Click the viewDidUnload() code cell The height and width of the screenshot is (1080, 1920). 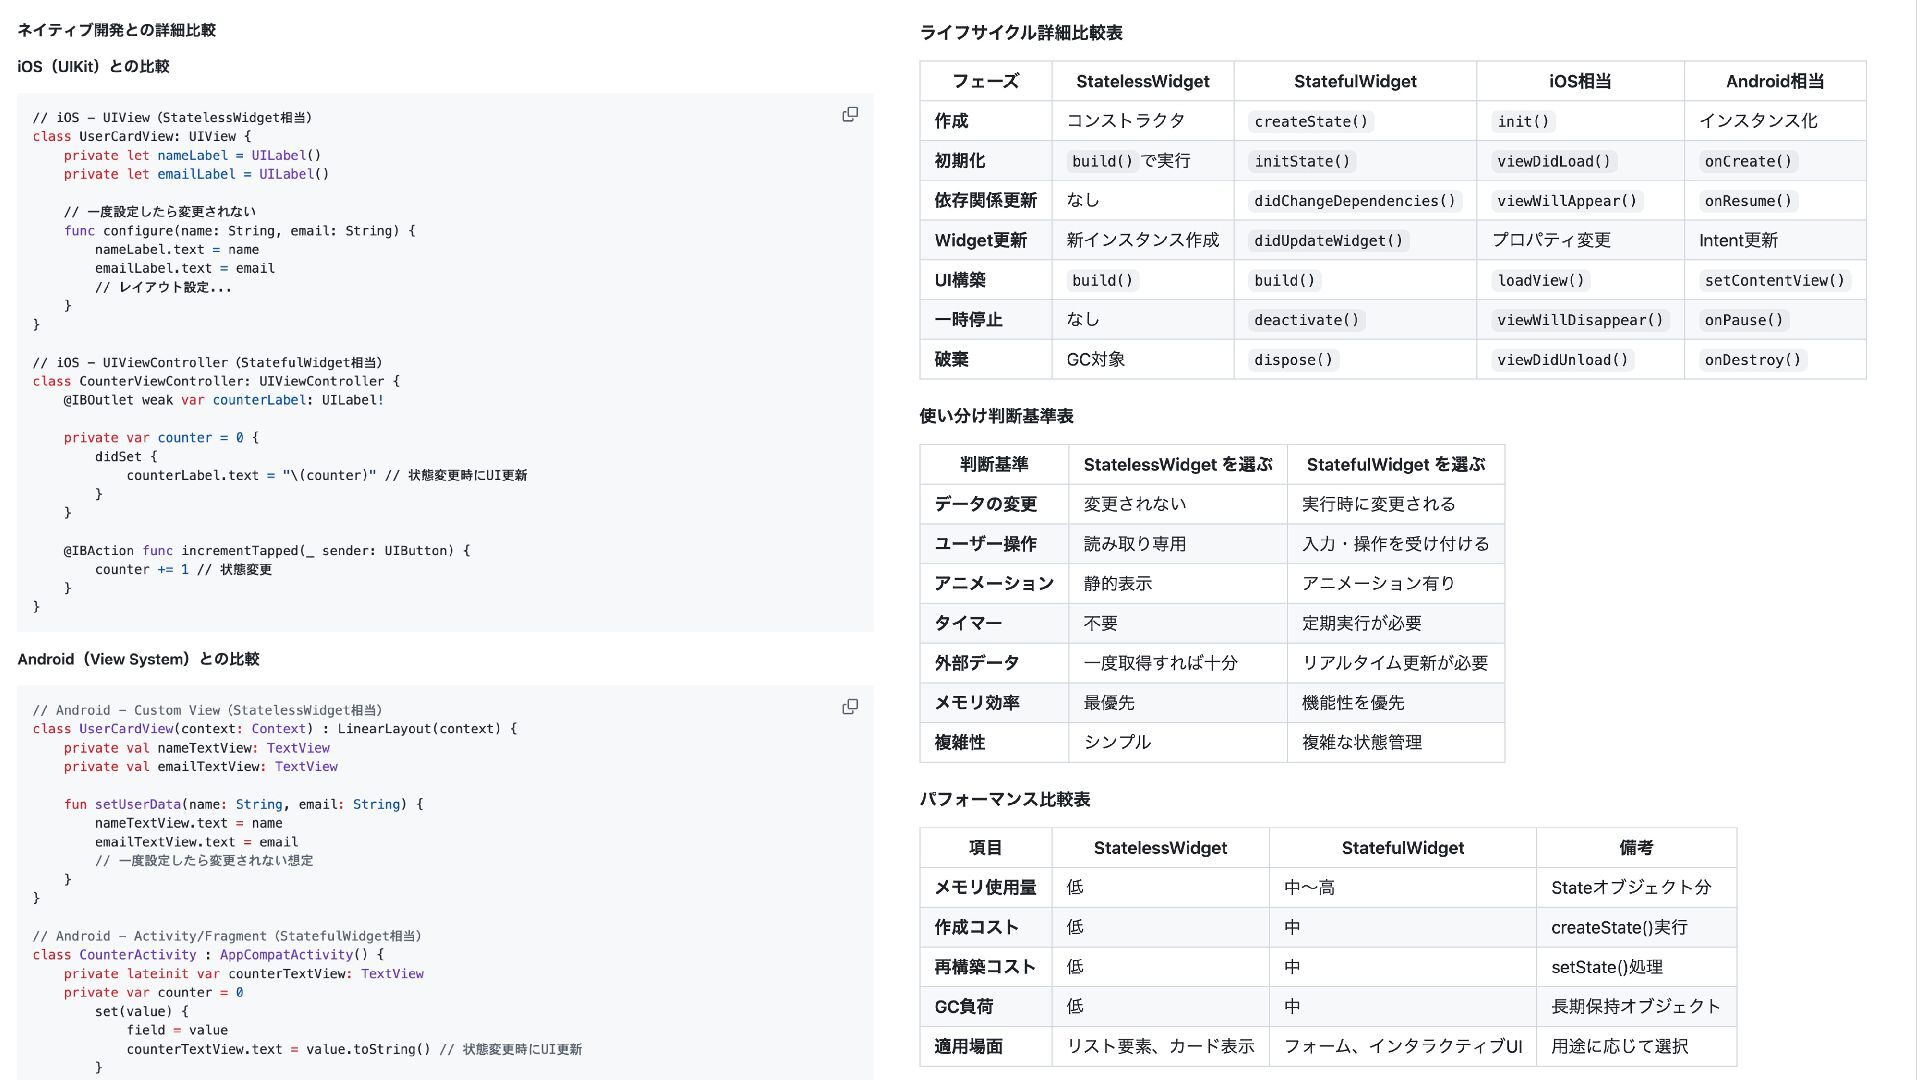1562,360
